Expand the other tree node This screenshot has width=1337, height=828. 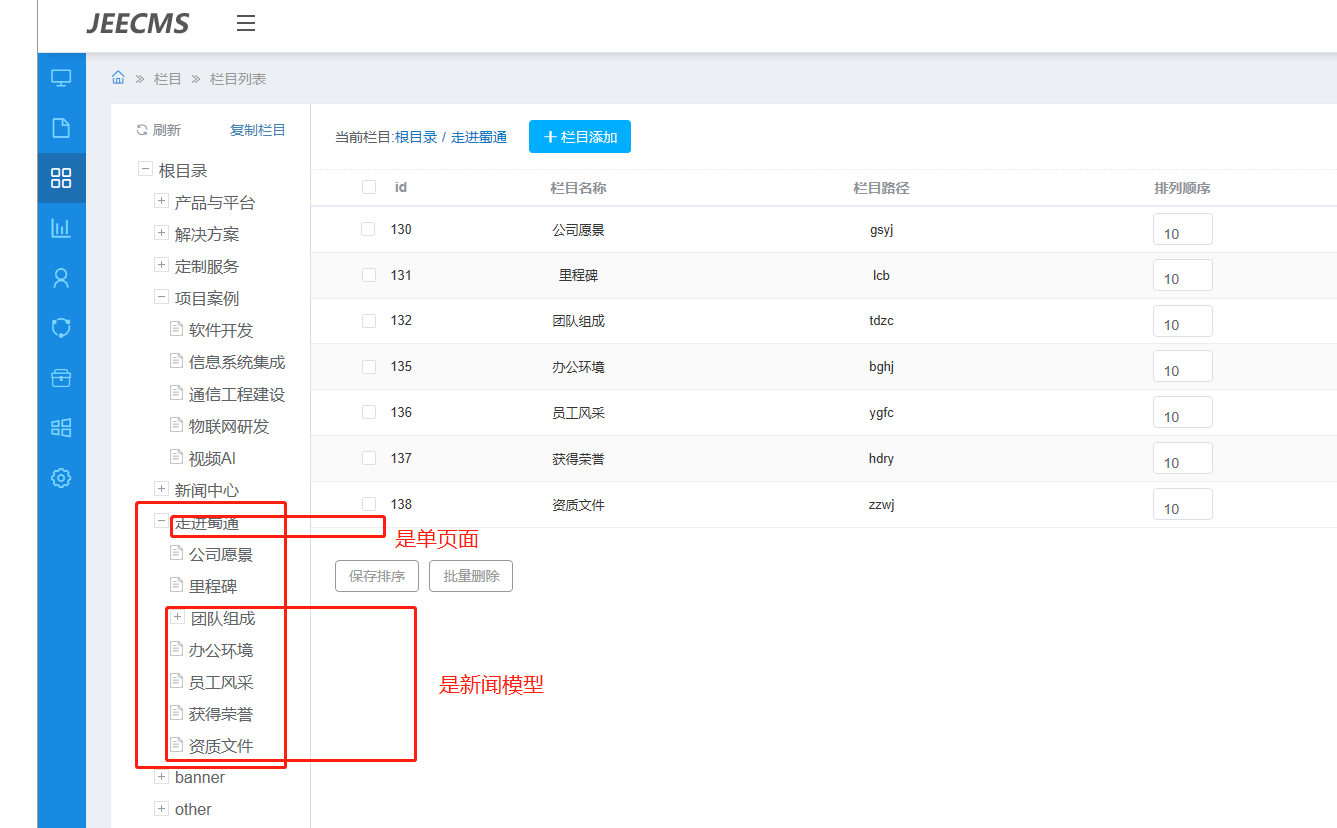point(161,809)
